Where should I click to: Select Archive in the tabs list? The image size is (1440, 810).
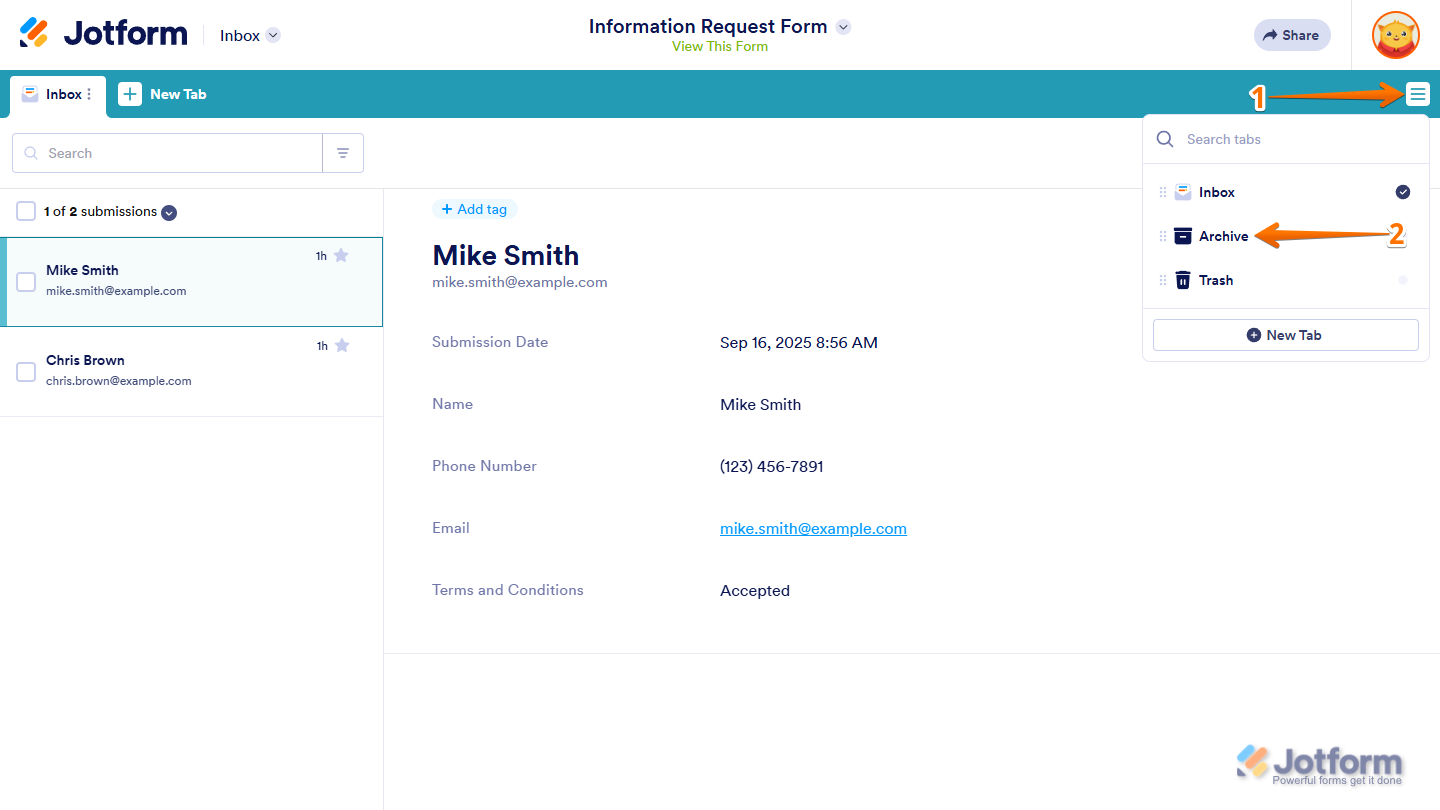pos(1223,236)
